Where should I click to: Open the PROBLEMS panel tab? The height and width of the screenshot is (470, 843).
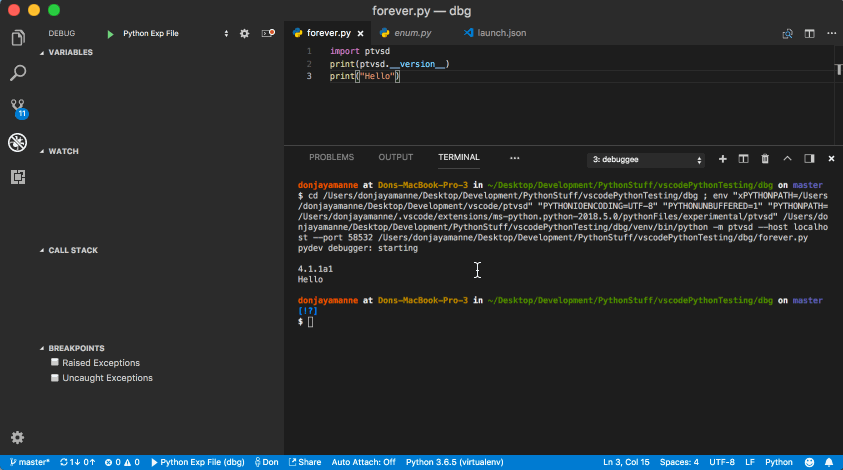click(x=331, y=158)
